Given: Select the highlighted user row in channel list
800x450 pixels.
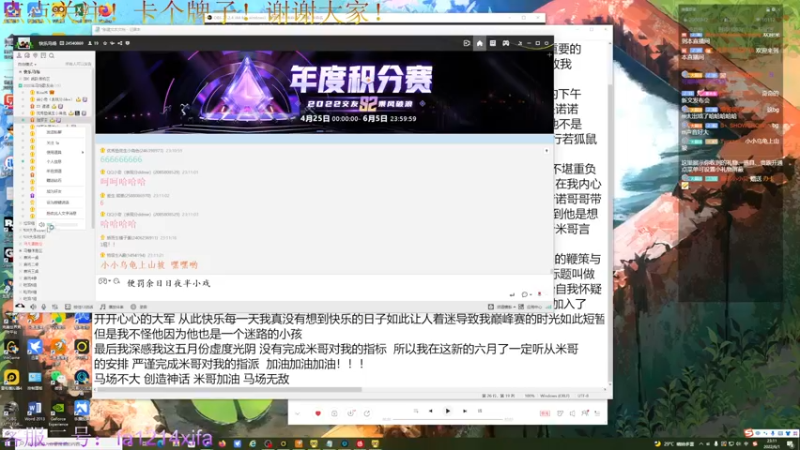Looking at the screenshot, I should [54, 120].
